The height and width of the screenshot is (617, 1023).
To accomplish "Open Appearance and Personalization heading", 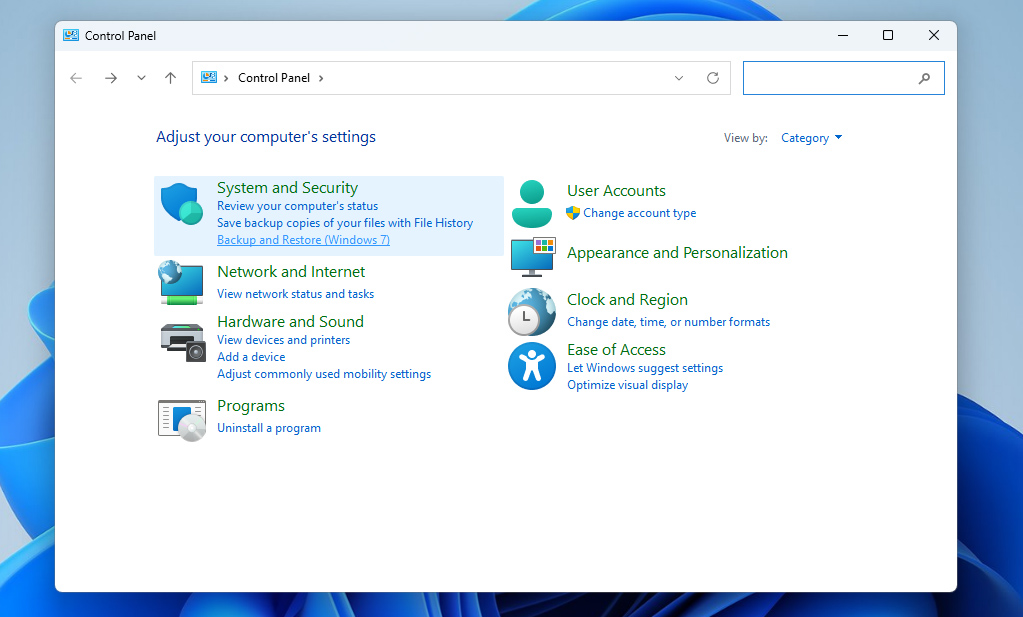I will coord(677,253).
